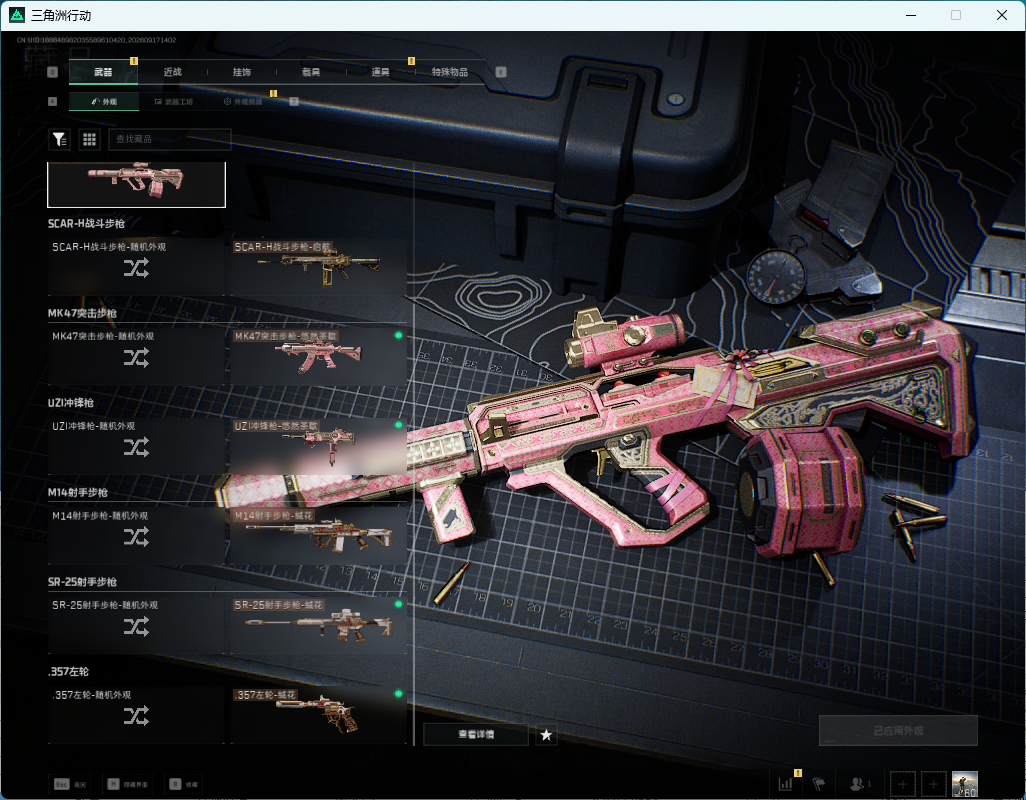
Task: Select SR-25 random appearance shuffle icon
Action: pyautogui.click(x=136, y=626)
